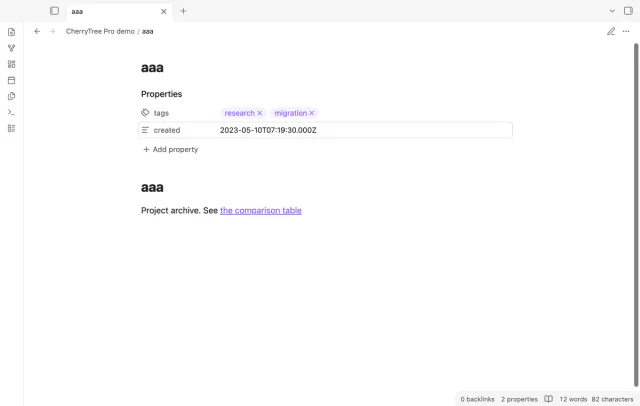Navigate back with the left arrow
This screenshot has height=406, width=640.
coord(37,31)
